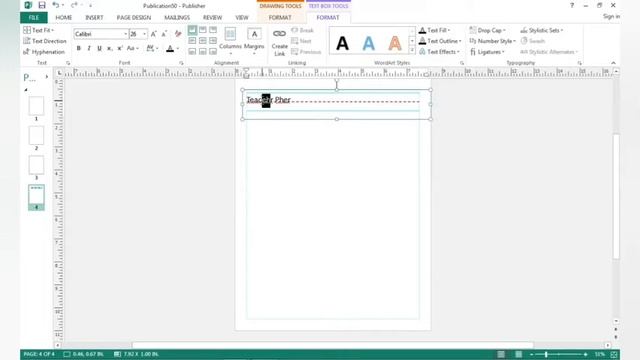Toggle Italic formatting
This screenshot has height=360, width=640.
(89, 49)
